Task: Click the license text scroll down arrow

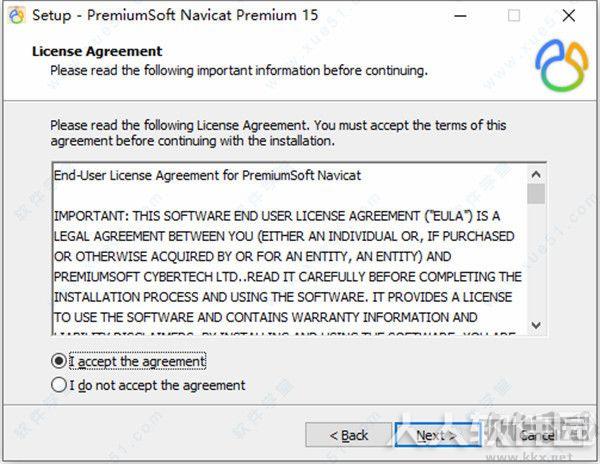Action: coord(536,325)
